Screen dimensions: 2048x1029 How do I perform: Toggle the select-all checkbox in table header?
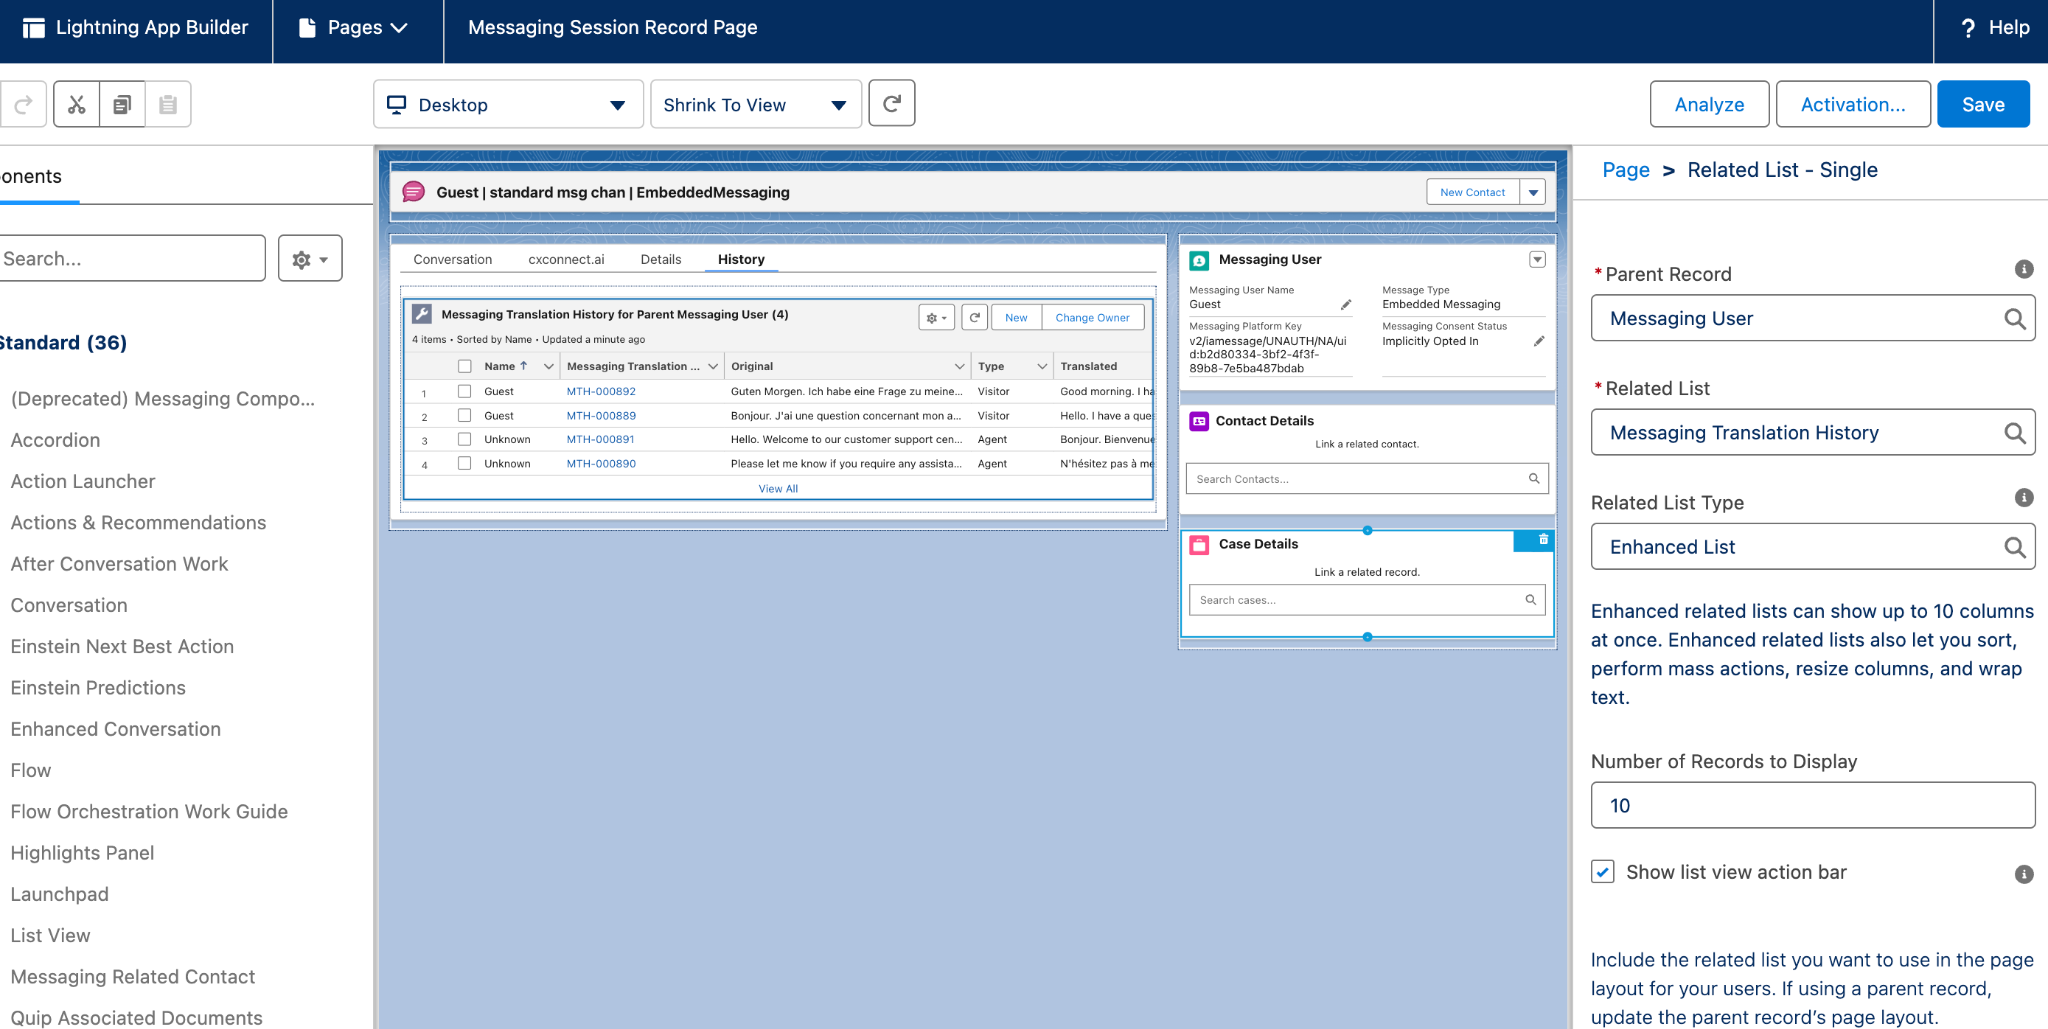pyautogui.click(x=464, y=366)
